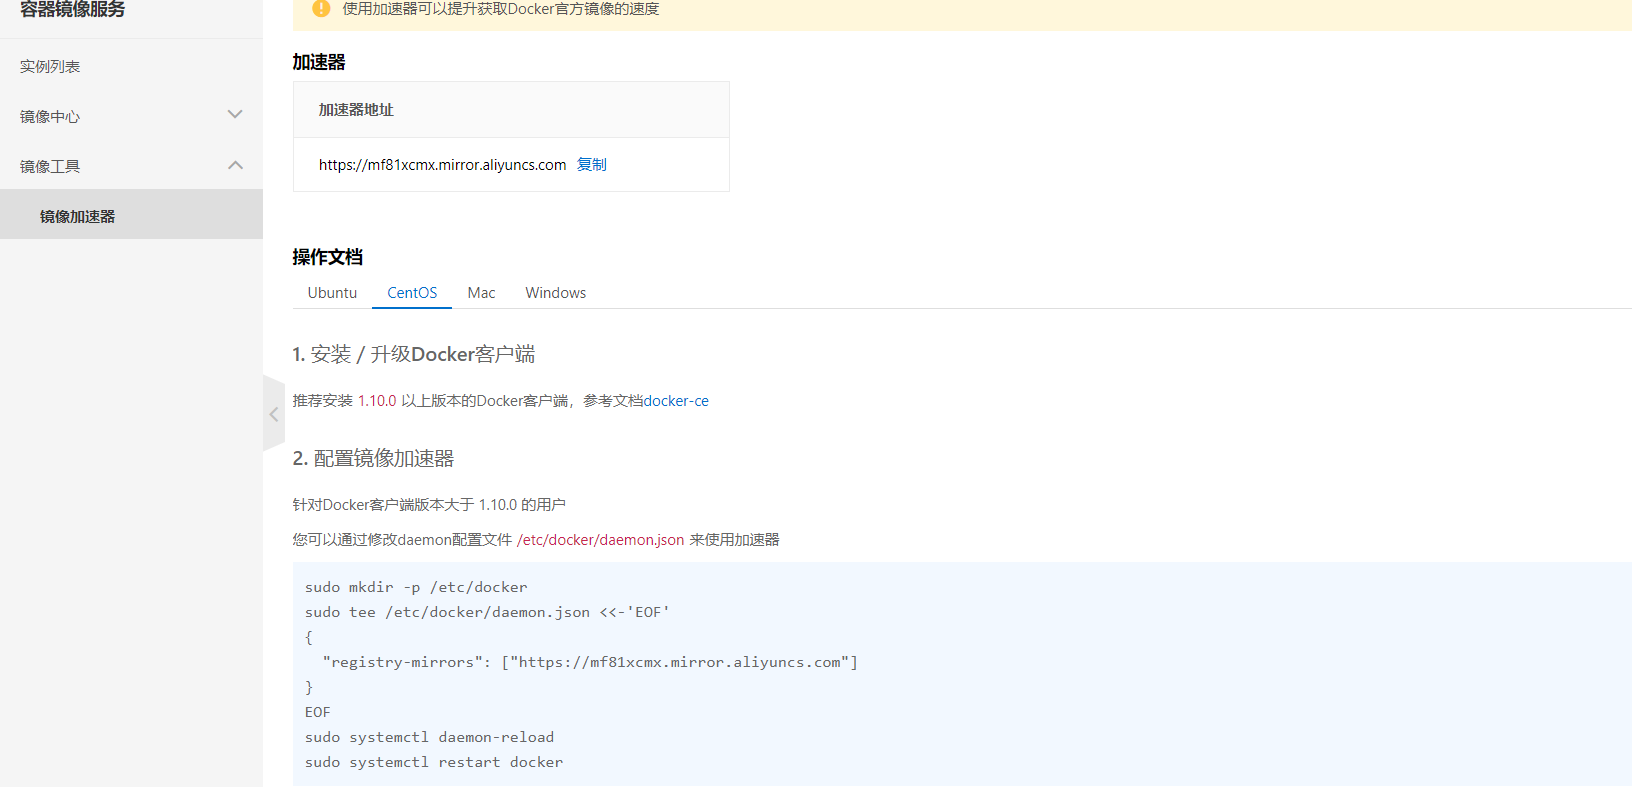The width and height of the screenshot is (1632, 787).
Task: Open 镜像工具 sidebar section
Action: (50, 166)
